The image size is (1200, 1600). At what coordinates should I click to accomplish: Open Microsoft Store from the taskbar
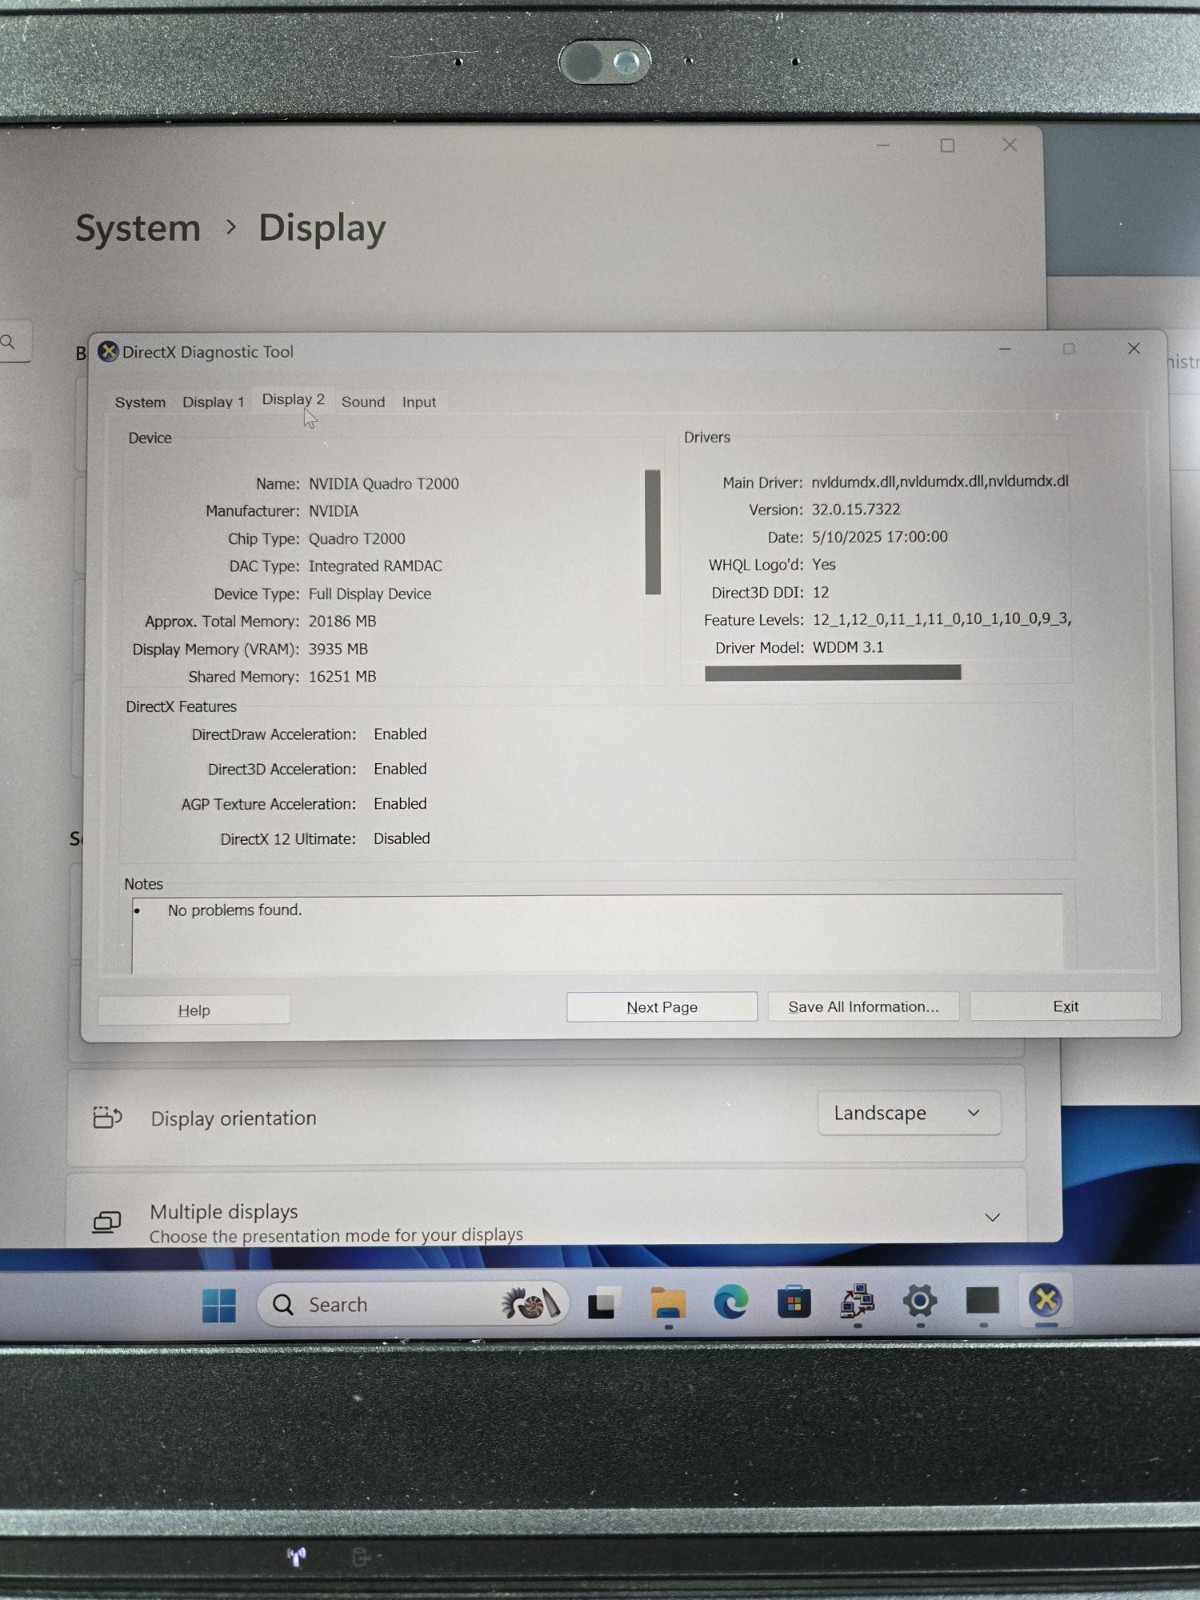(x=794, y=1302)
